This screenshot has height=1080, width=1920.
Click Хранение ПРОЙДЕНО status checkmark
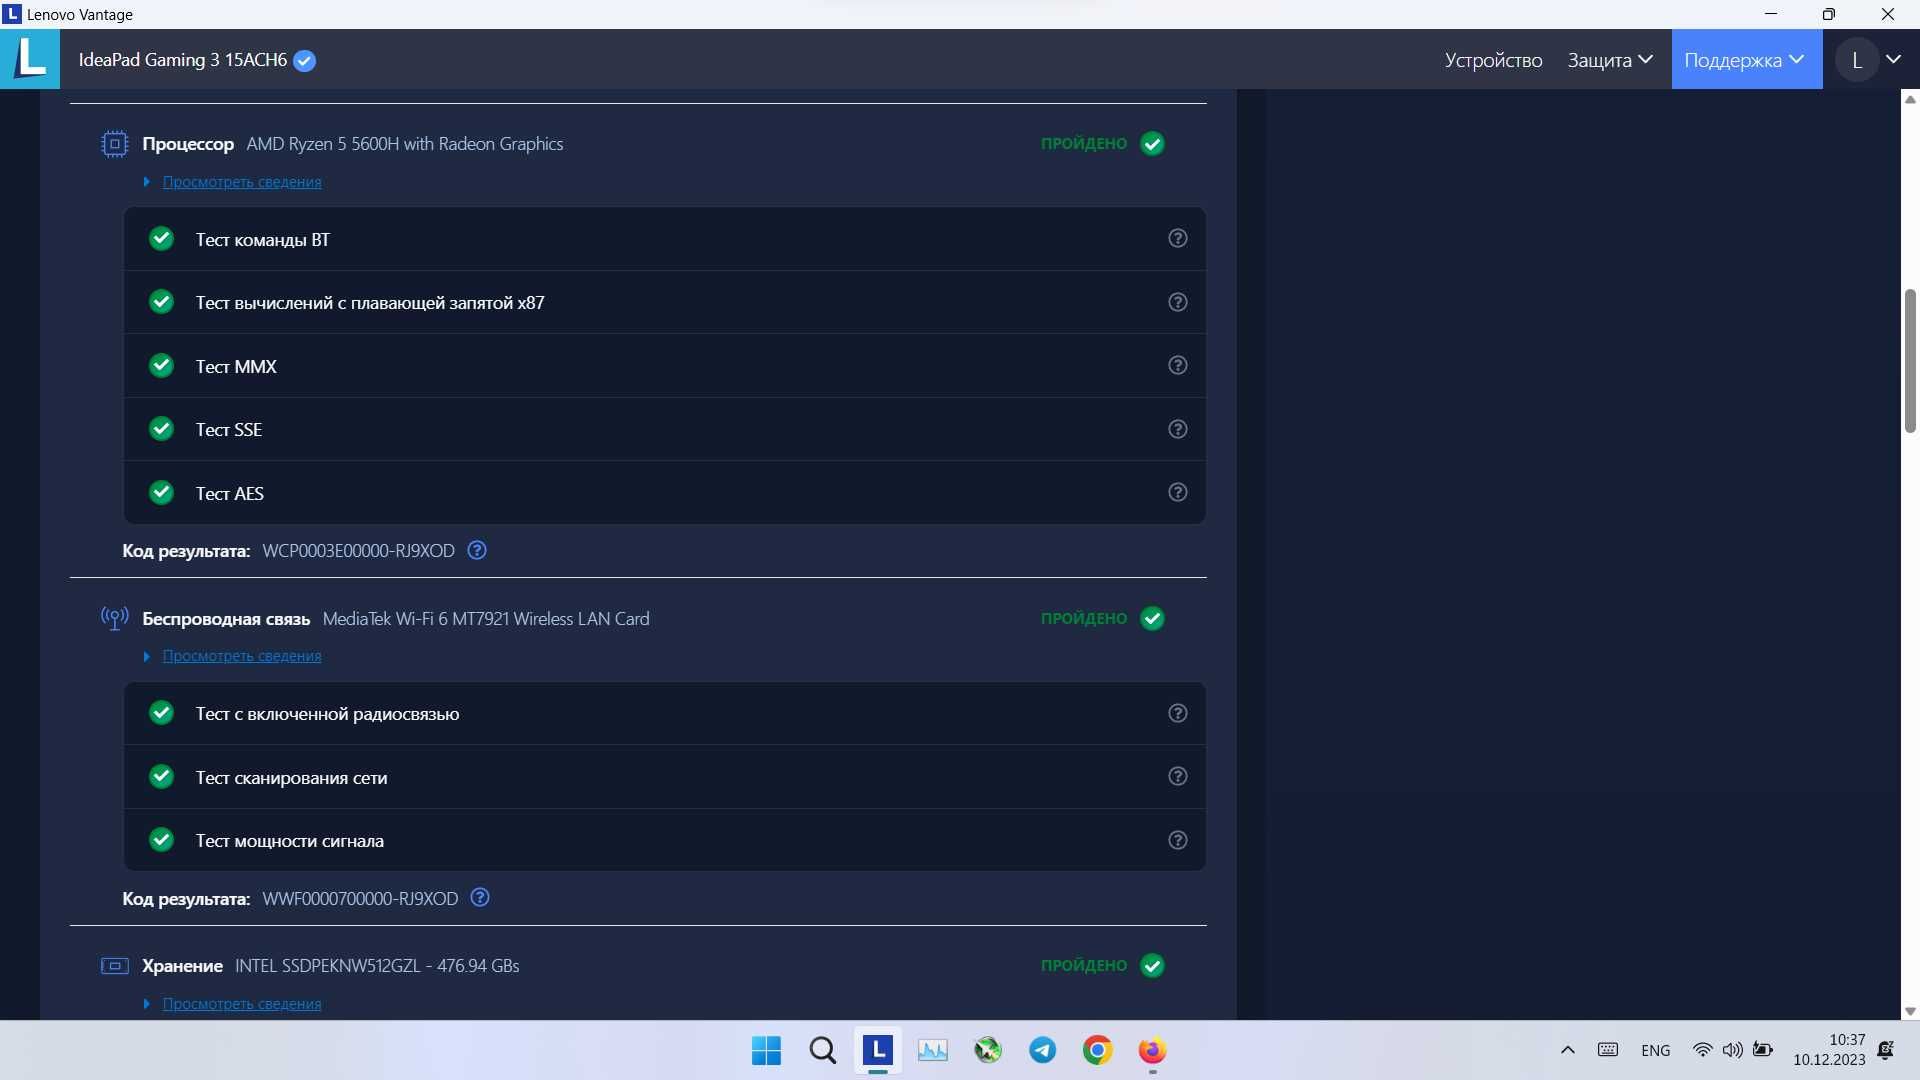(1153, 966)
